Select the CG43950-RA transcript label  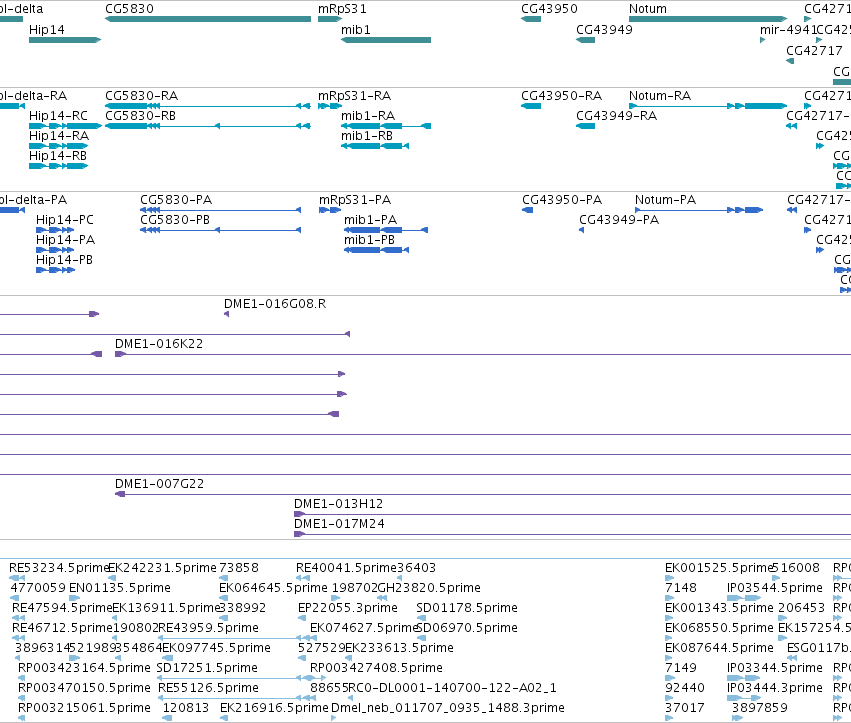point(562,96)
